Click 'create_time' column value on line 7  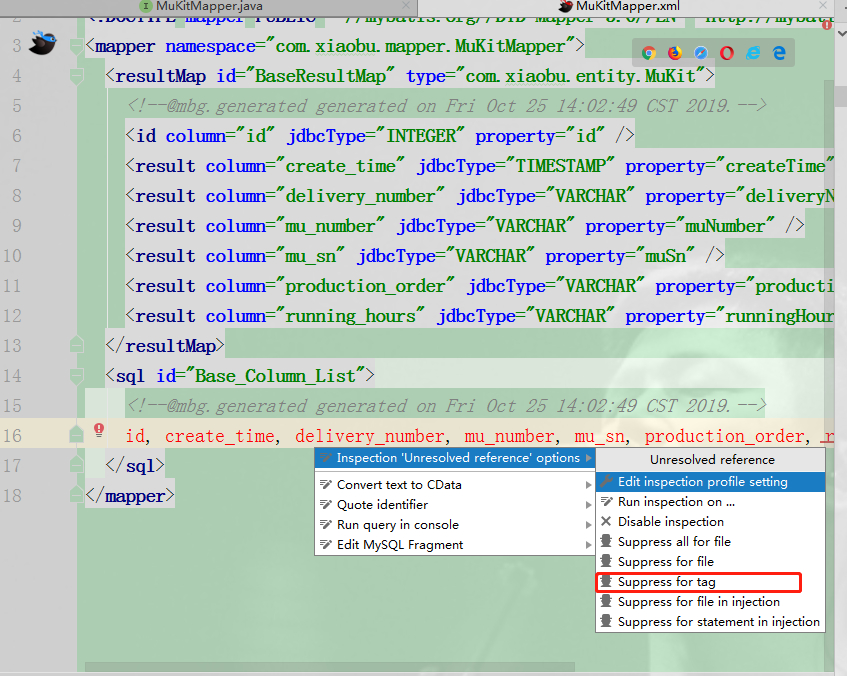coord(340,166)
